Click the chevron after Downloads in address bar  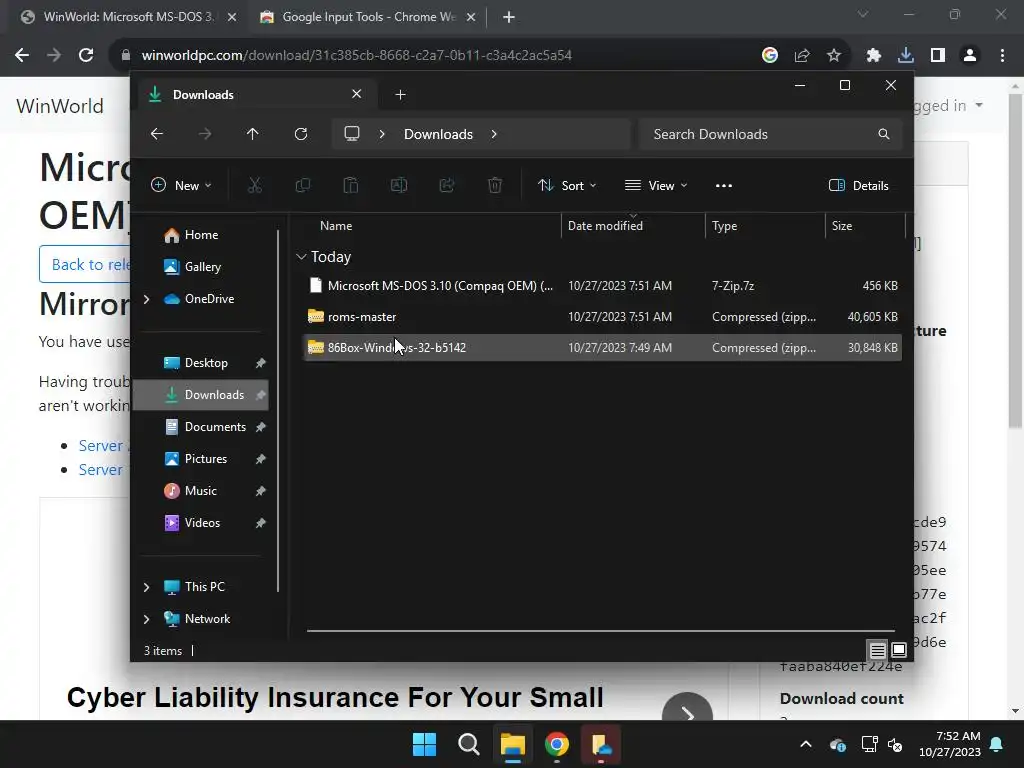point(494,134)
